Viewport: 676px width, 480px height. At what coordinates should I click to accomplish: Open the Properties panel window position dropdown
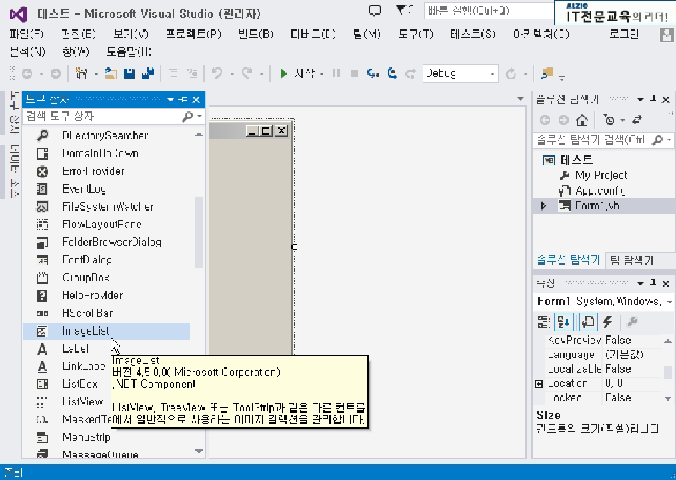641,283
